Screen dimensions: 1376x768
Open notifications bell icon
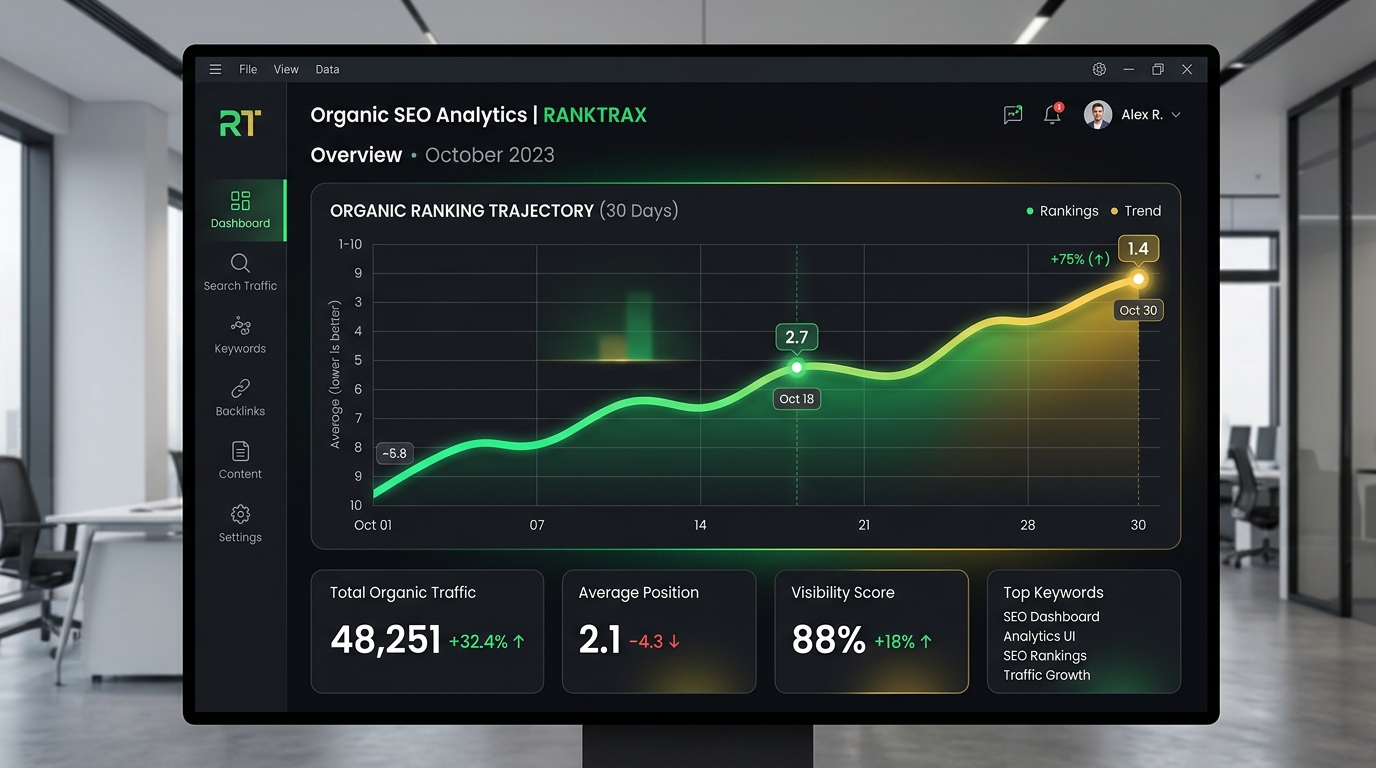click(1052, 114)
